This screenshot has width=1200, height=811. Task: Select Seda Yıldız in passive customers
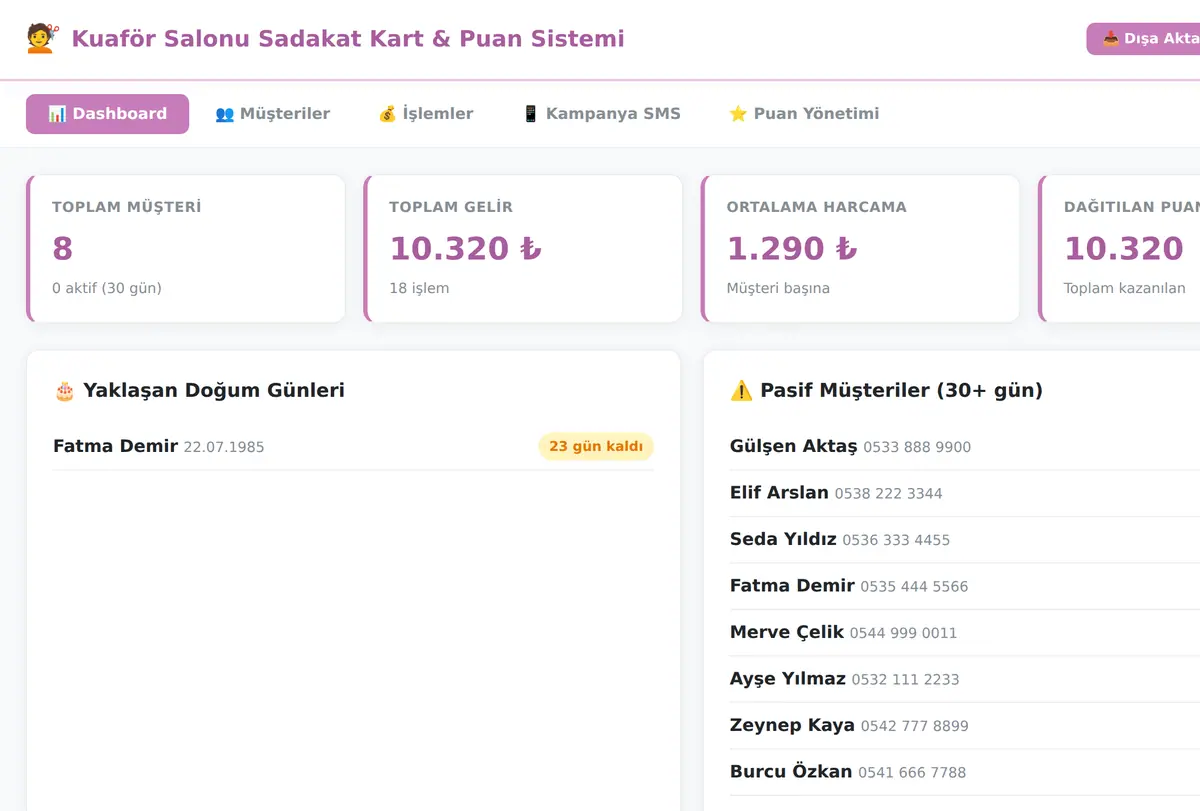pyautogui.click(x=783, y=539)
